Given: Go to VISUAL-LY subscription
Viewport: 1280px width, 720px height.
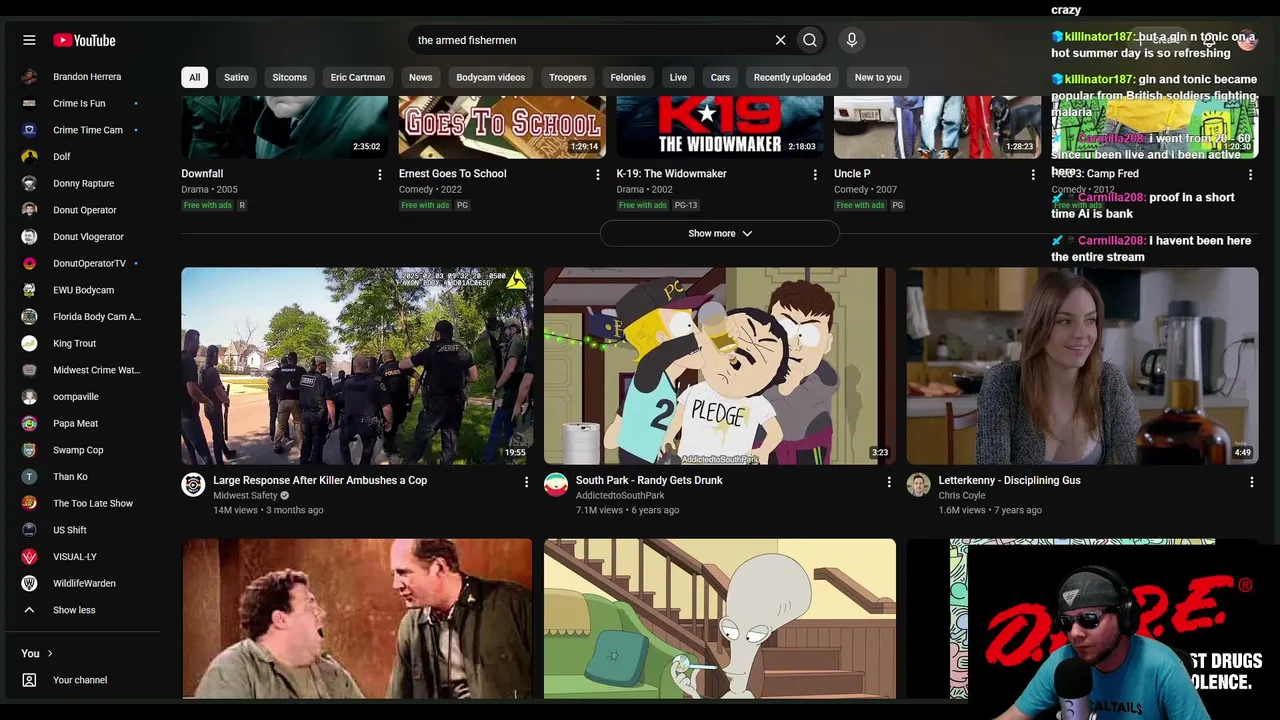Looking at the screenshot, I should [82, 557].
